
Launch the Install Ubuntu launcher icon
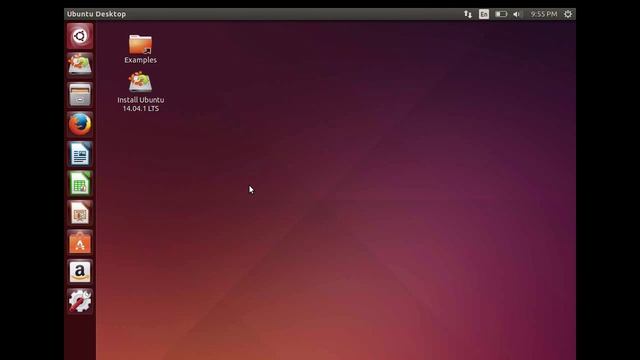coord(80,65)
